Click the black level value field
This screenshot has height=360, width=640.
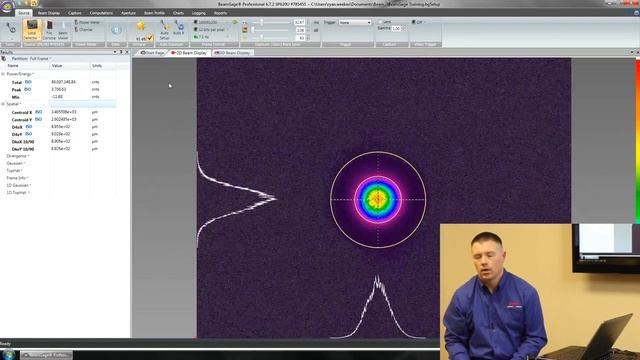click(x=300, y=38)
